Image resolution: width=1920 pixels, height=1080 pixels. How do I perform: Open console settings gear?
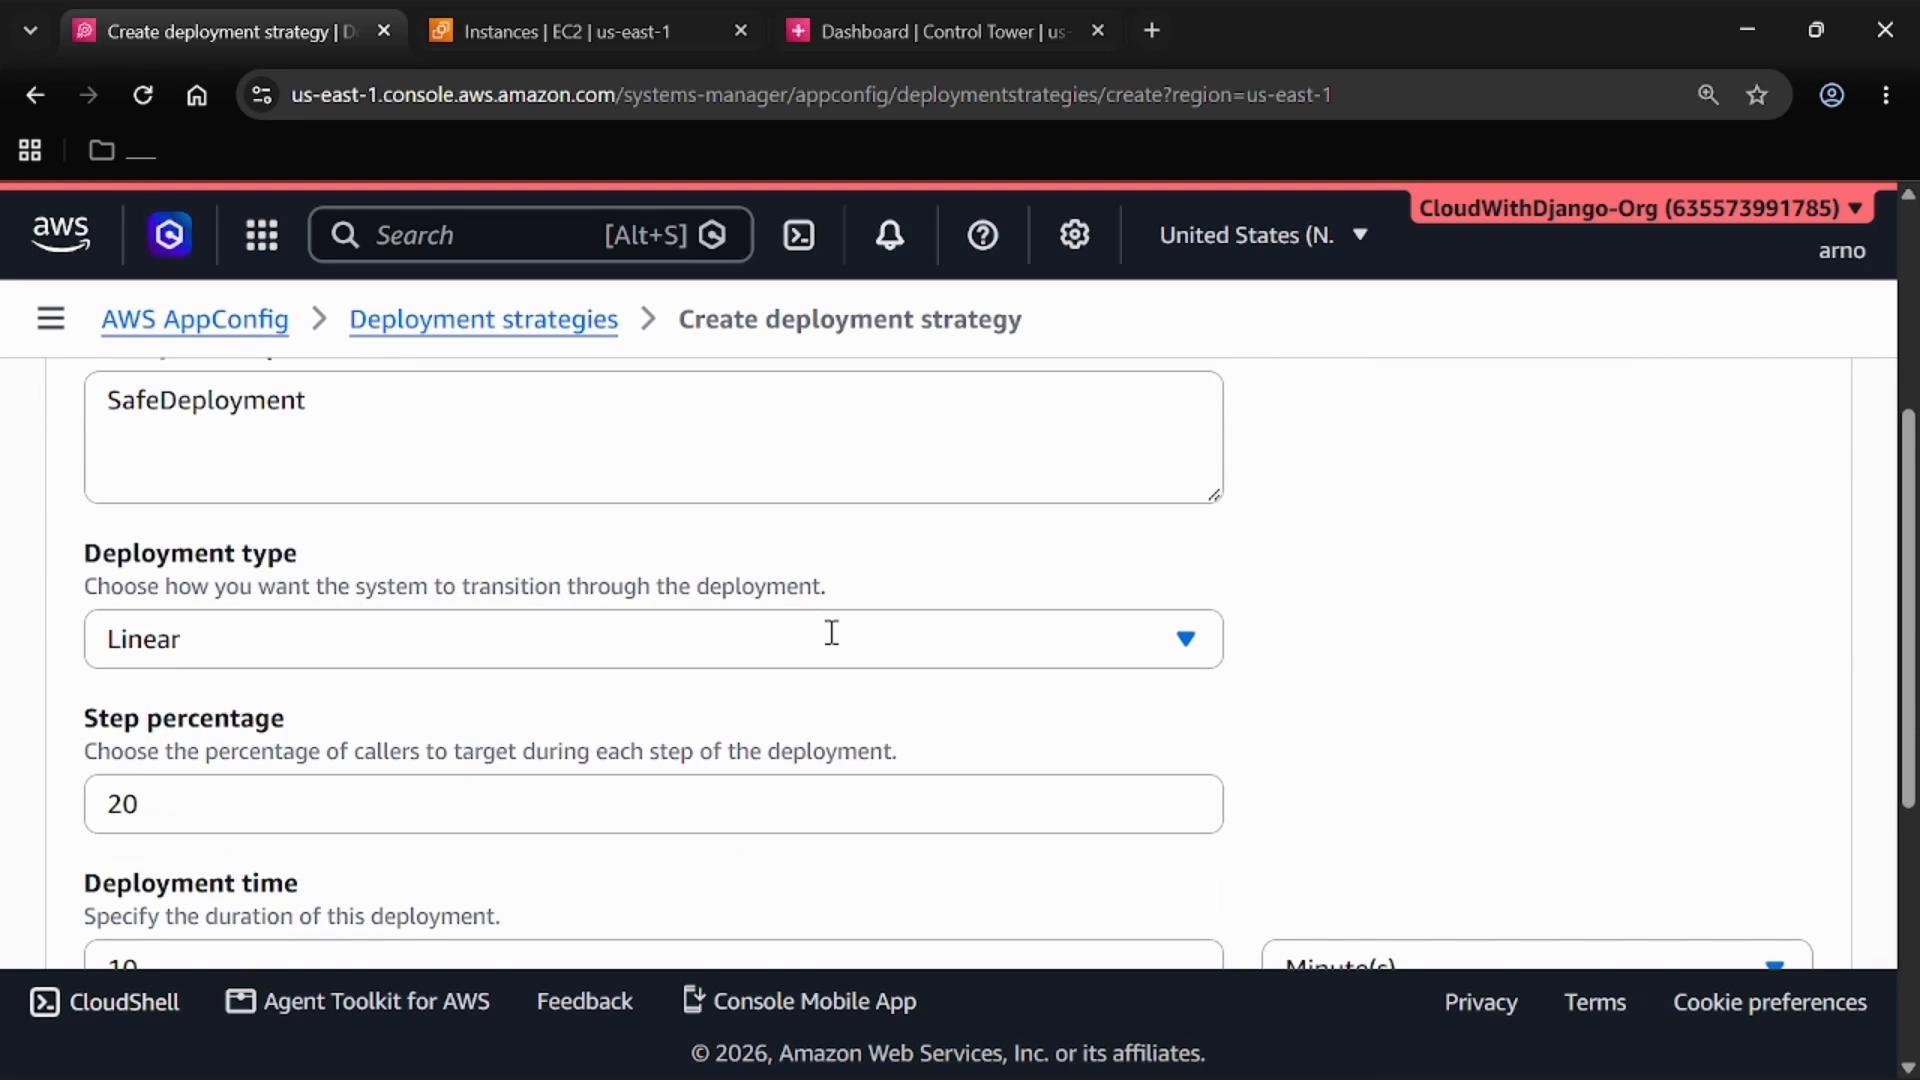[x=1075, y=235]
